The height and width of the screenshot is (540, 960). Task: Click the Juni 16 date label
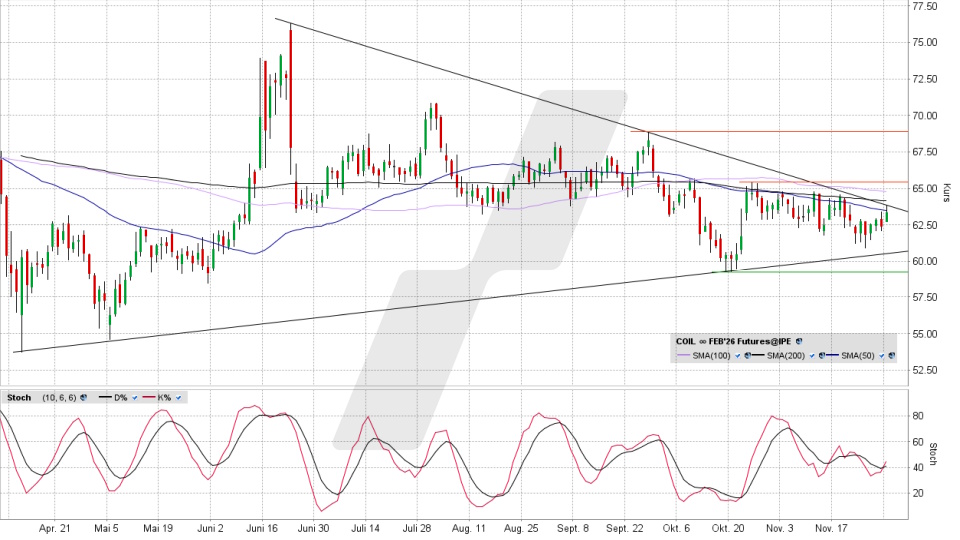pos(262,528)
